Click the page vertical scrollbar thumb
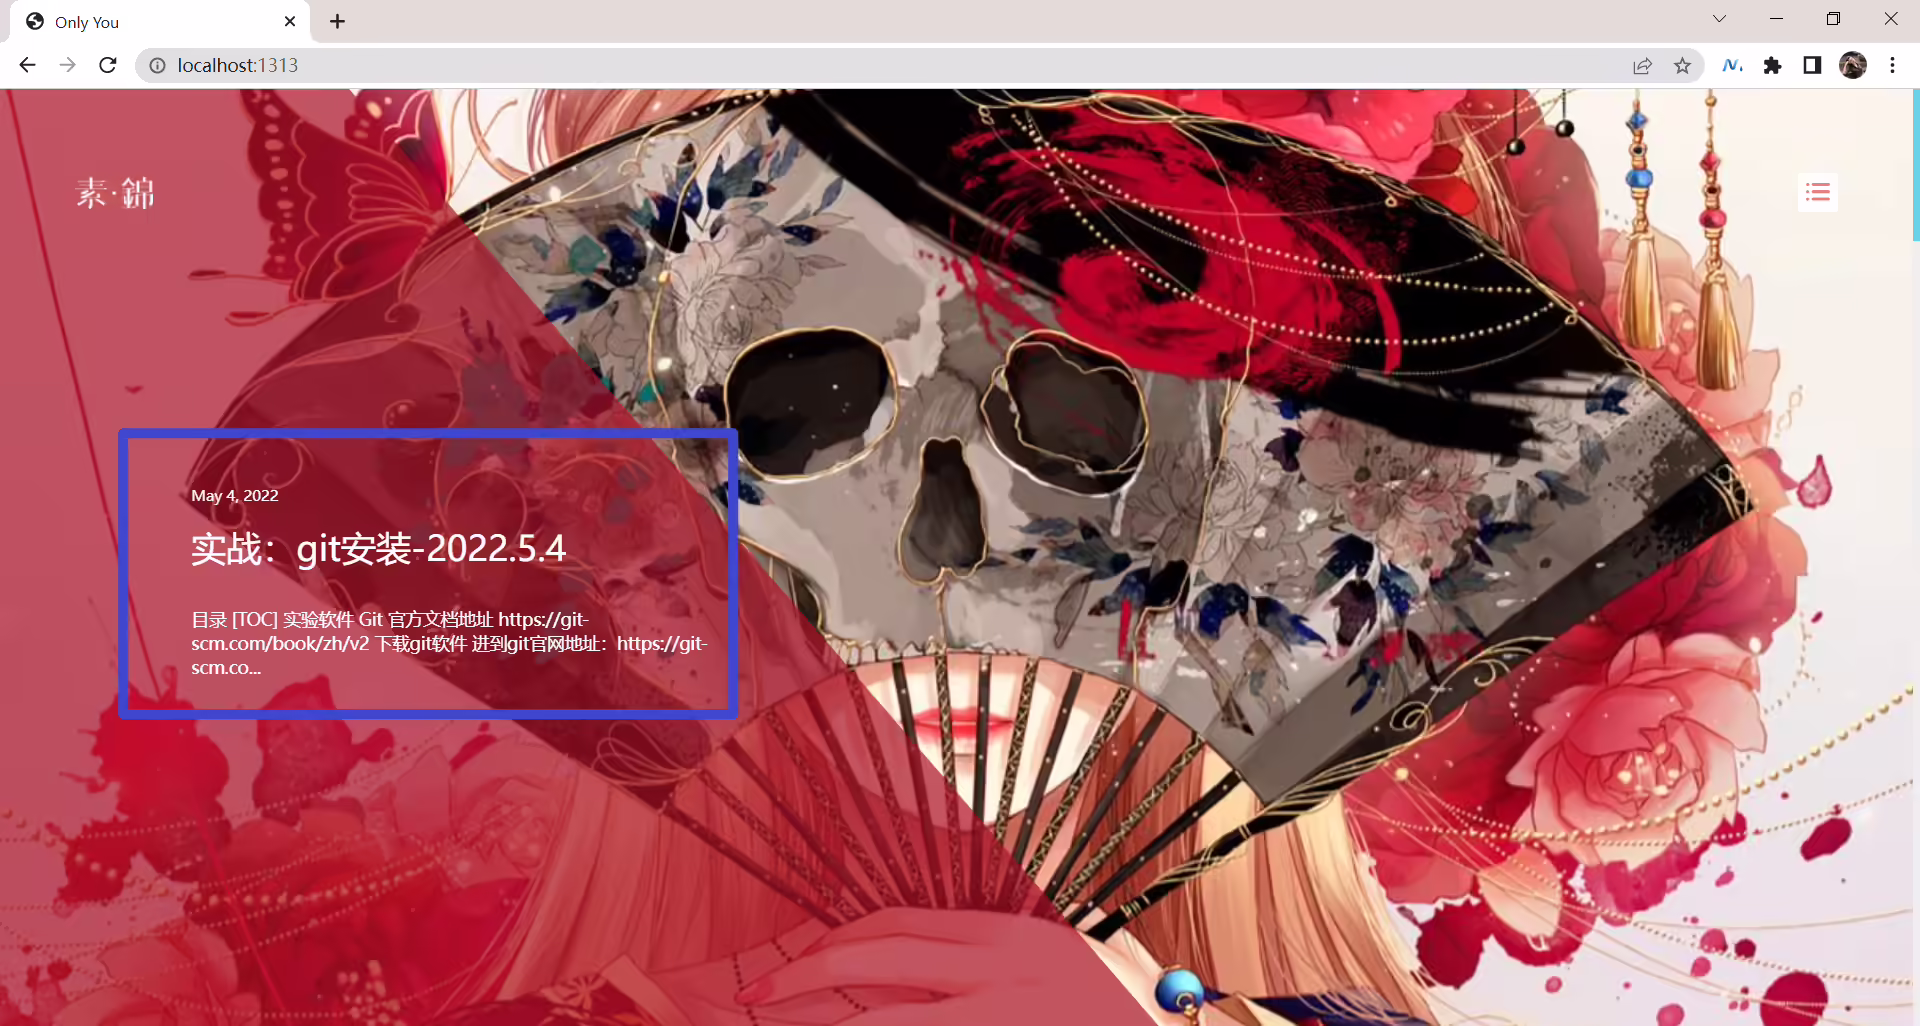Viewport: 1920px width, 1026px height. tap(1915, 165)
